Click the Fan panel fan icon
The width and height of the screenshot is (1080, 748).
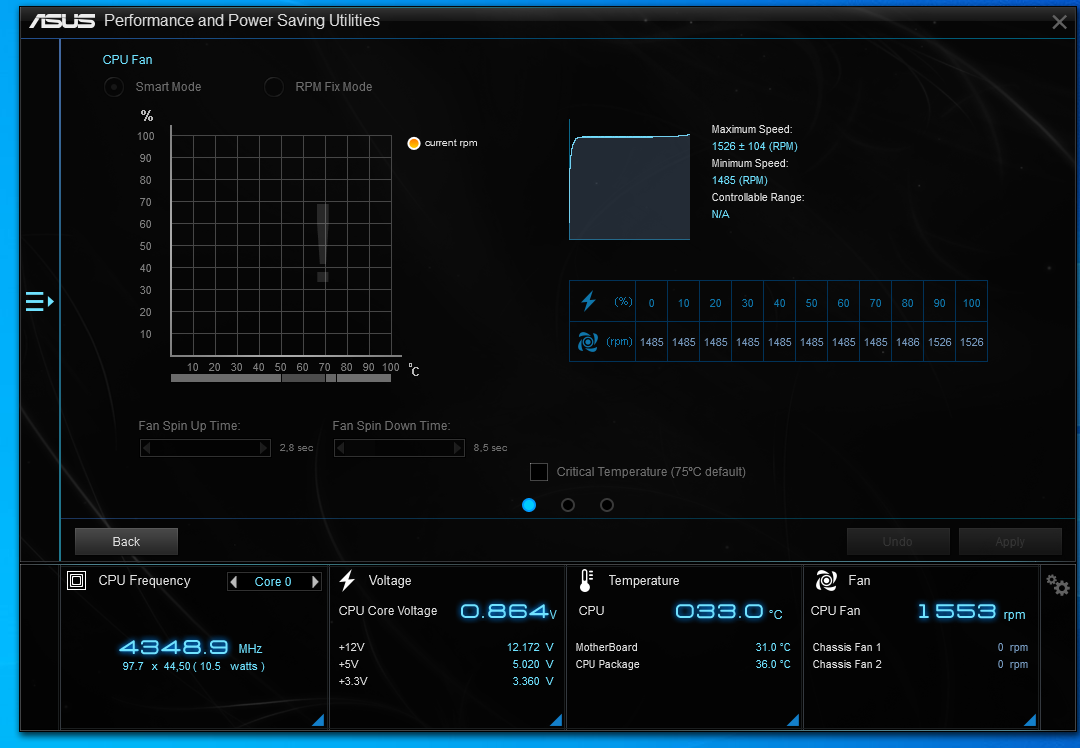[x=825, y=581]
